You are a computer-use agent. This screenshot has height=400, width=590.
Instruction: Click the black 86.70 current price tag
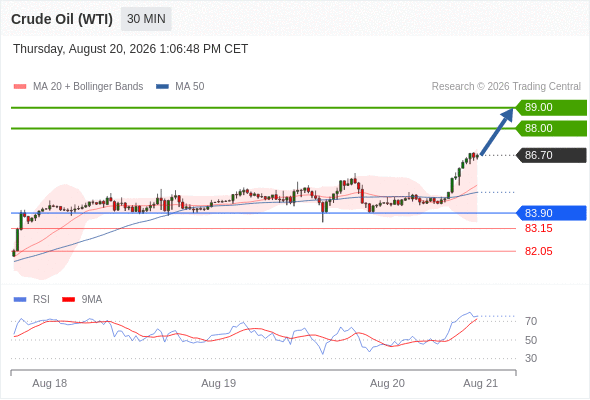coord(550,155)
